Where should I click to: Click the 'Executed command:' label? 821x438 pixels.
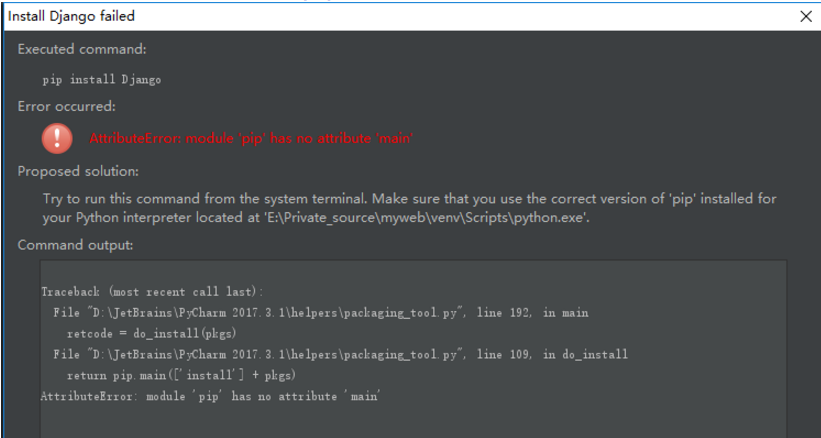click(82, 49)
